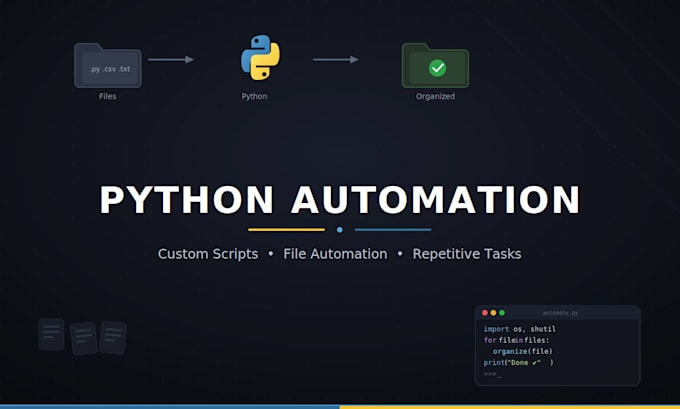Click the green Organized folder icon
The width and height of the screenshot is (680, 409).
coord(435,65)
